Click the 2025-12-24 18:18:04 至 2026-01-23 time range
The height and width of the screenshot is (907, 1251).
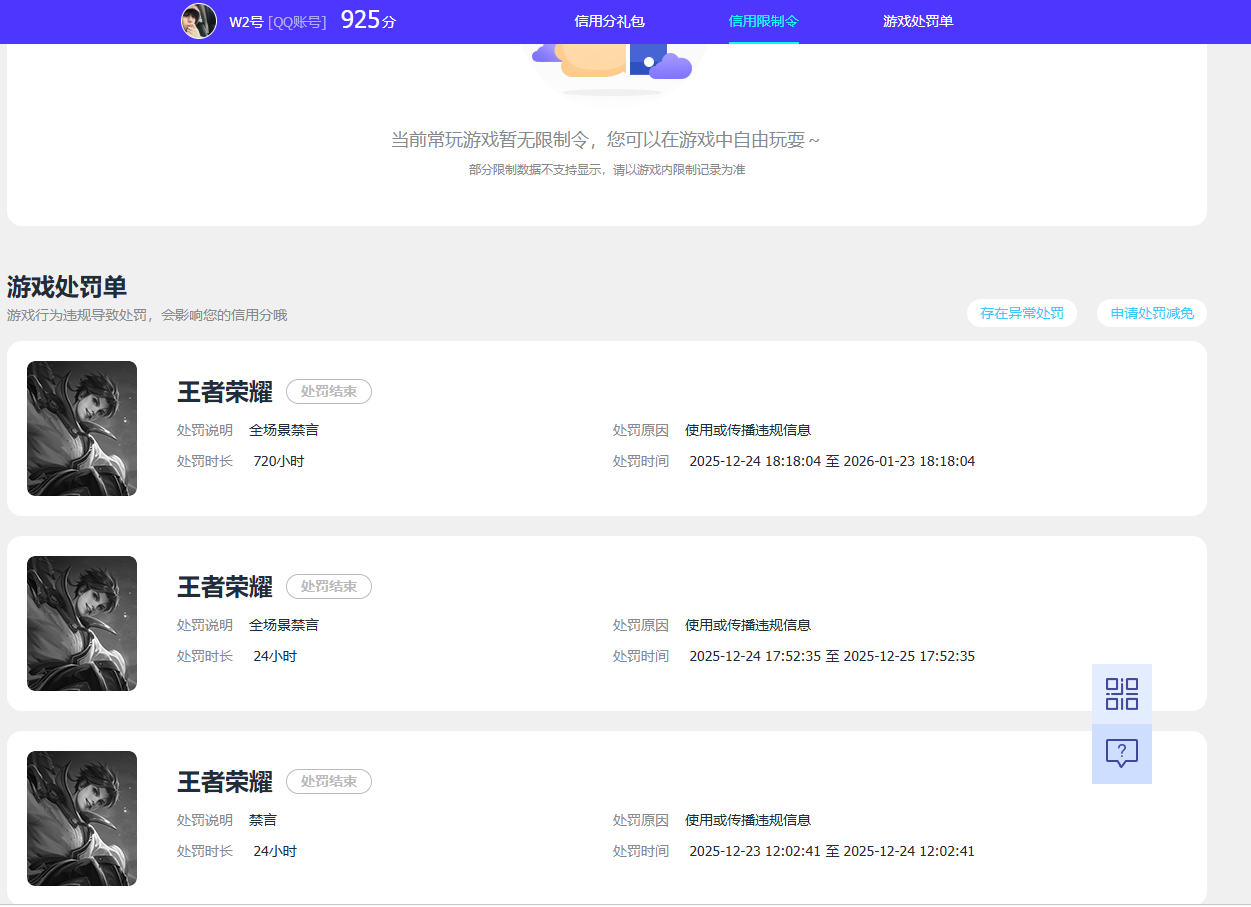click(x=832, y=461)
